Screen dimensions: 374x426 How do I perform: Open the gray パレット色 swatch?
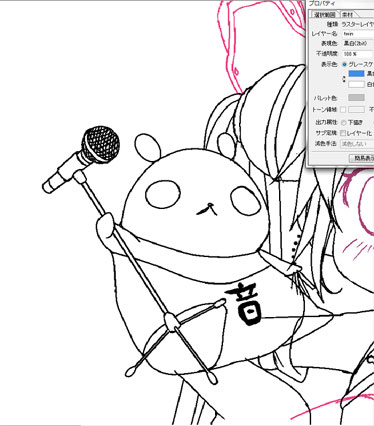pos(356,97)
